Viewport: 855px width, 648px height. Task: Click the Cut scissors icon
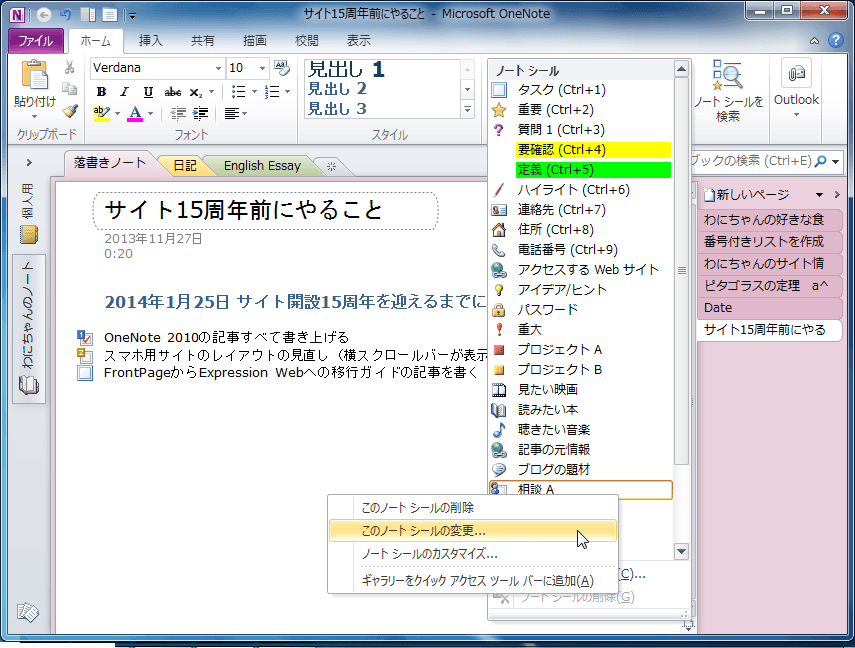69,68
